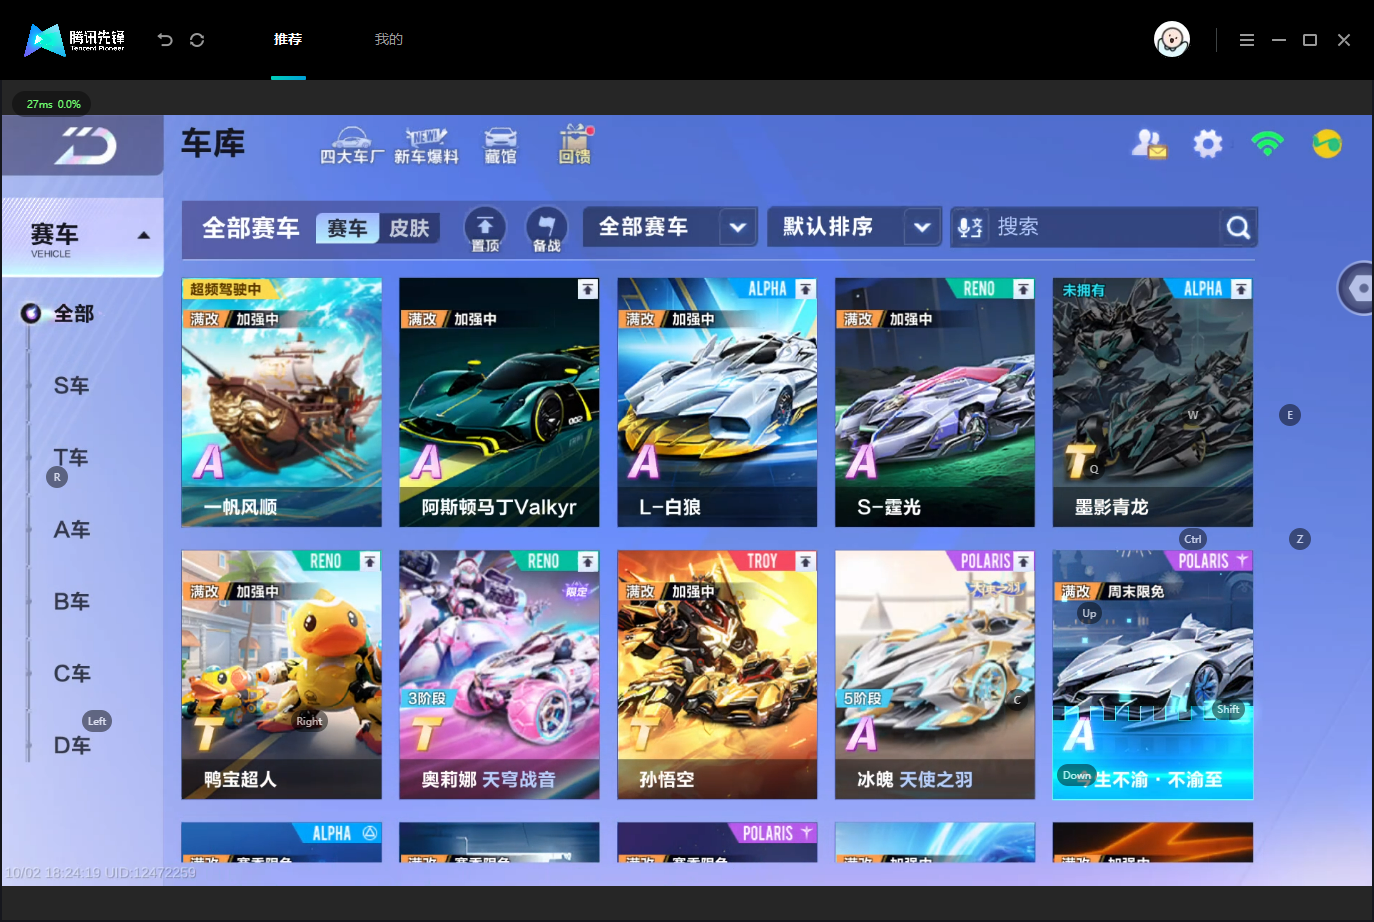Image resolution: width=1374 pixels, height=922 pixels.
Task: Switch to the 赛车 toggle
Action: coord(347,228)
